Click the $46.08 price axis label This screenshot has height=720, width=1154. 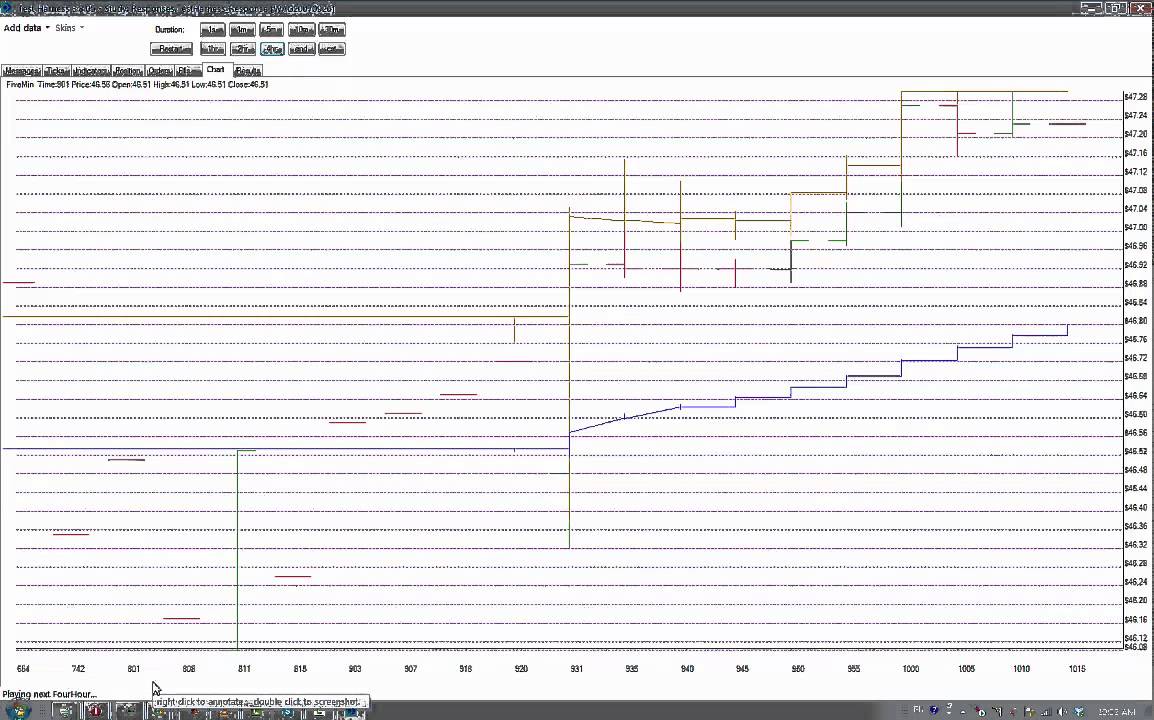(1136, 647)
